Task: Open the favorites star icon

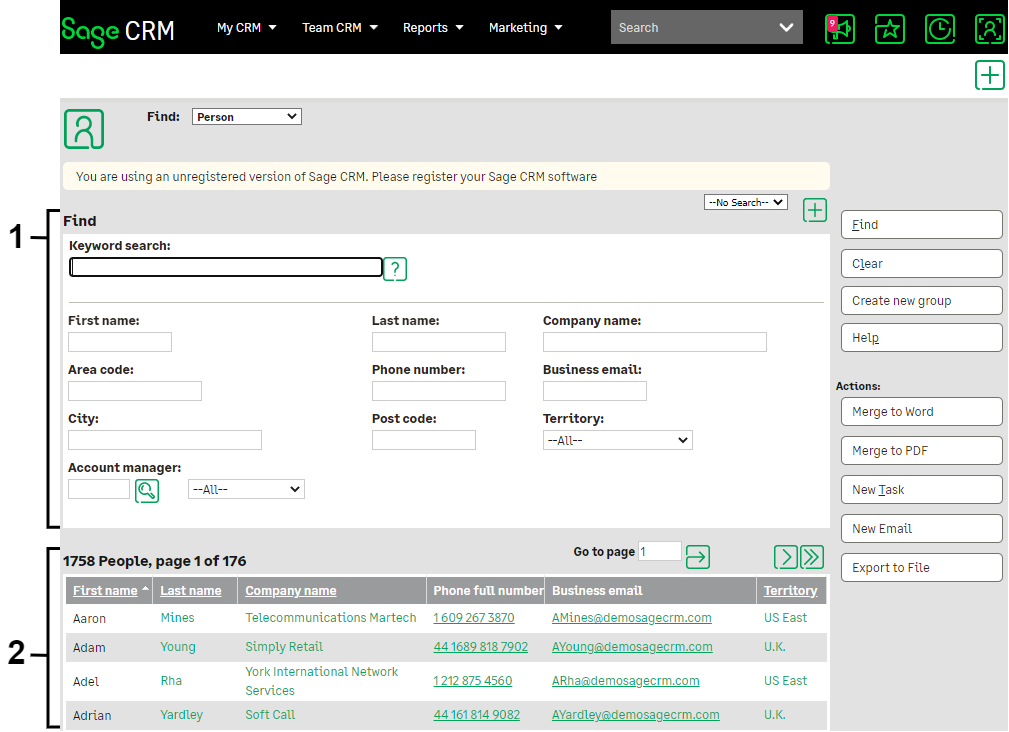Action: pos(889,29)
